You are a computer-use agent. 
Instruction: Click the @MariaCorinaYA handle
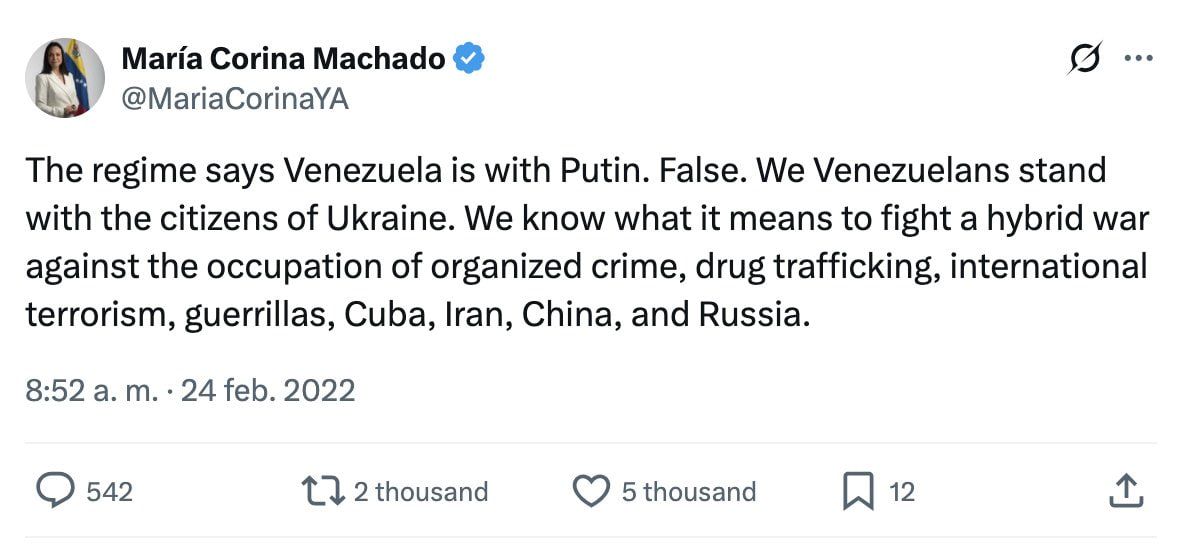pyautogui.click(x=234, y=98)
